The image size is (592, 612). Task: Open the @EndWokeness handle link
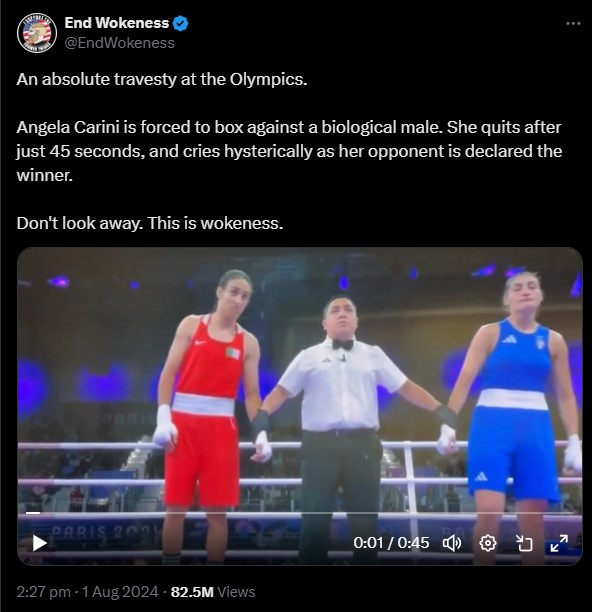coord(119,43)
